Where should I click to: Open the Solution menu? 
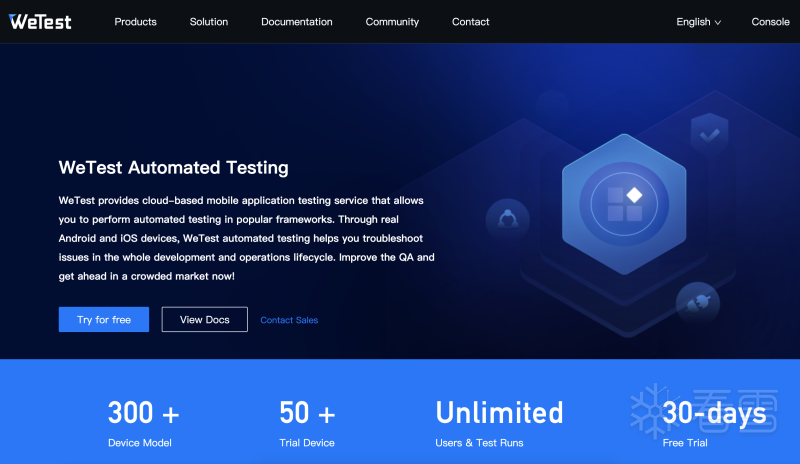(209, 21)
